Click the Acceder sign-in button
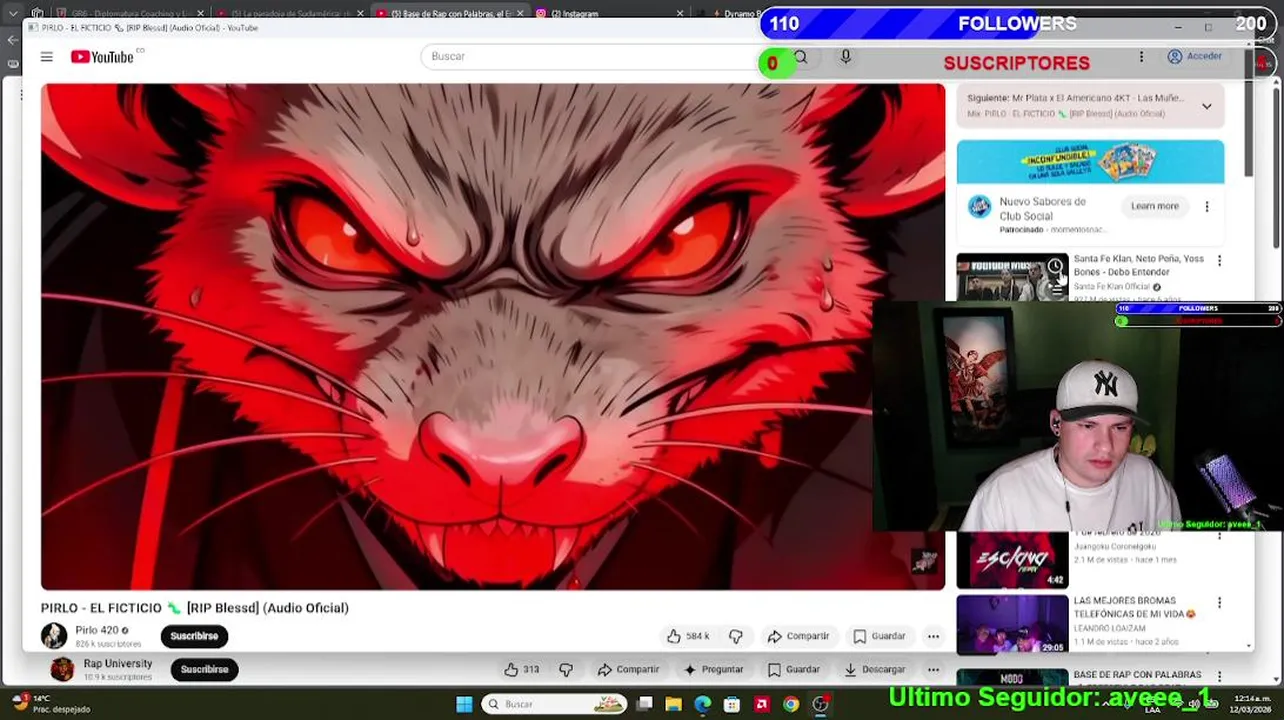This screenshot has height=720, width=1284. 1195,57
